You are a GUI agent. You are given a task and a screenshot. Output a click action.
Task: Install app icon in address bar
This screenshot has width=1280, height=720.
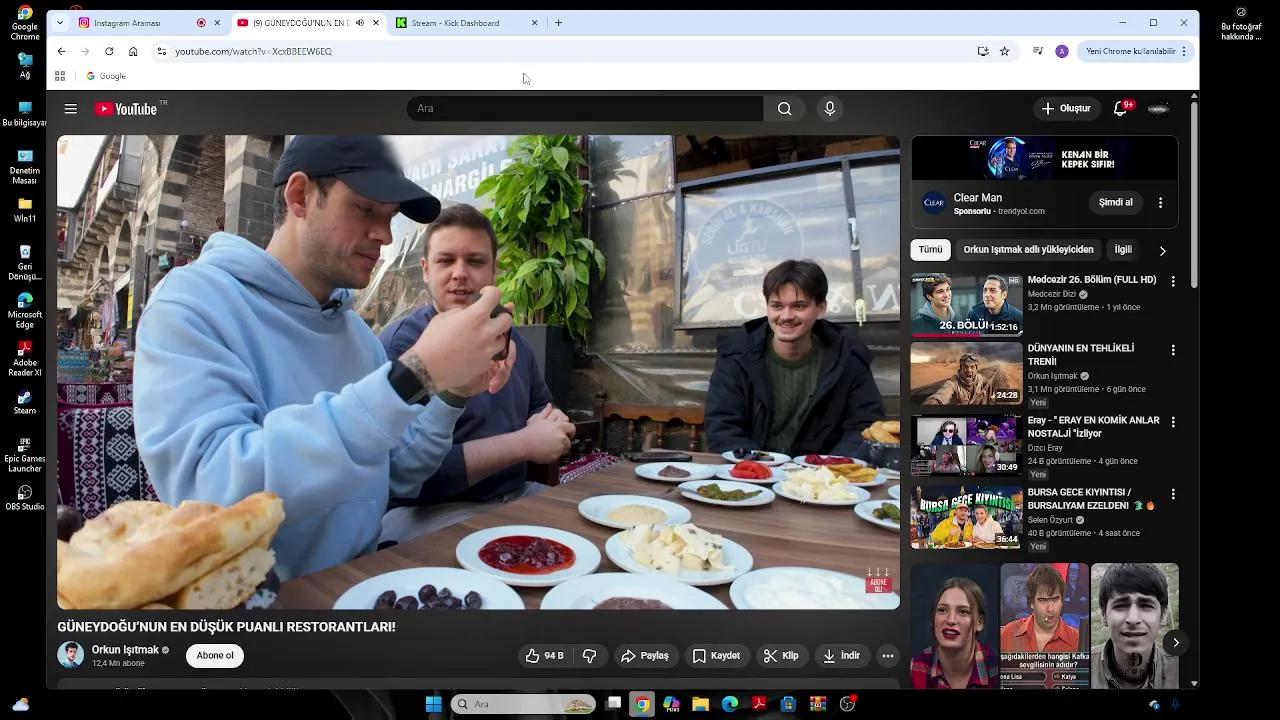(983, 51)
